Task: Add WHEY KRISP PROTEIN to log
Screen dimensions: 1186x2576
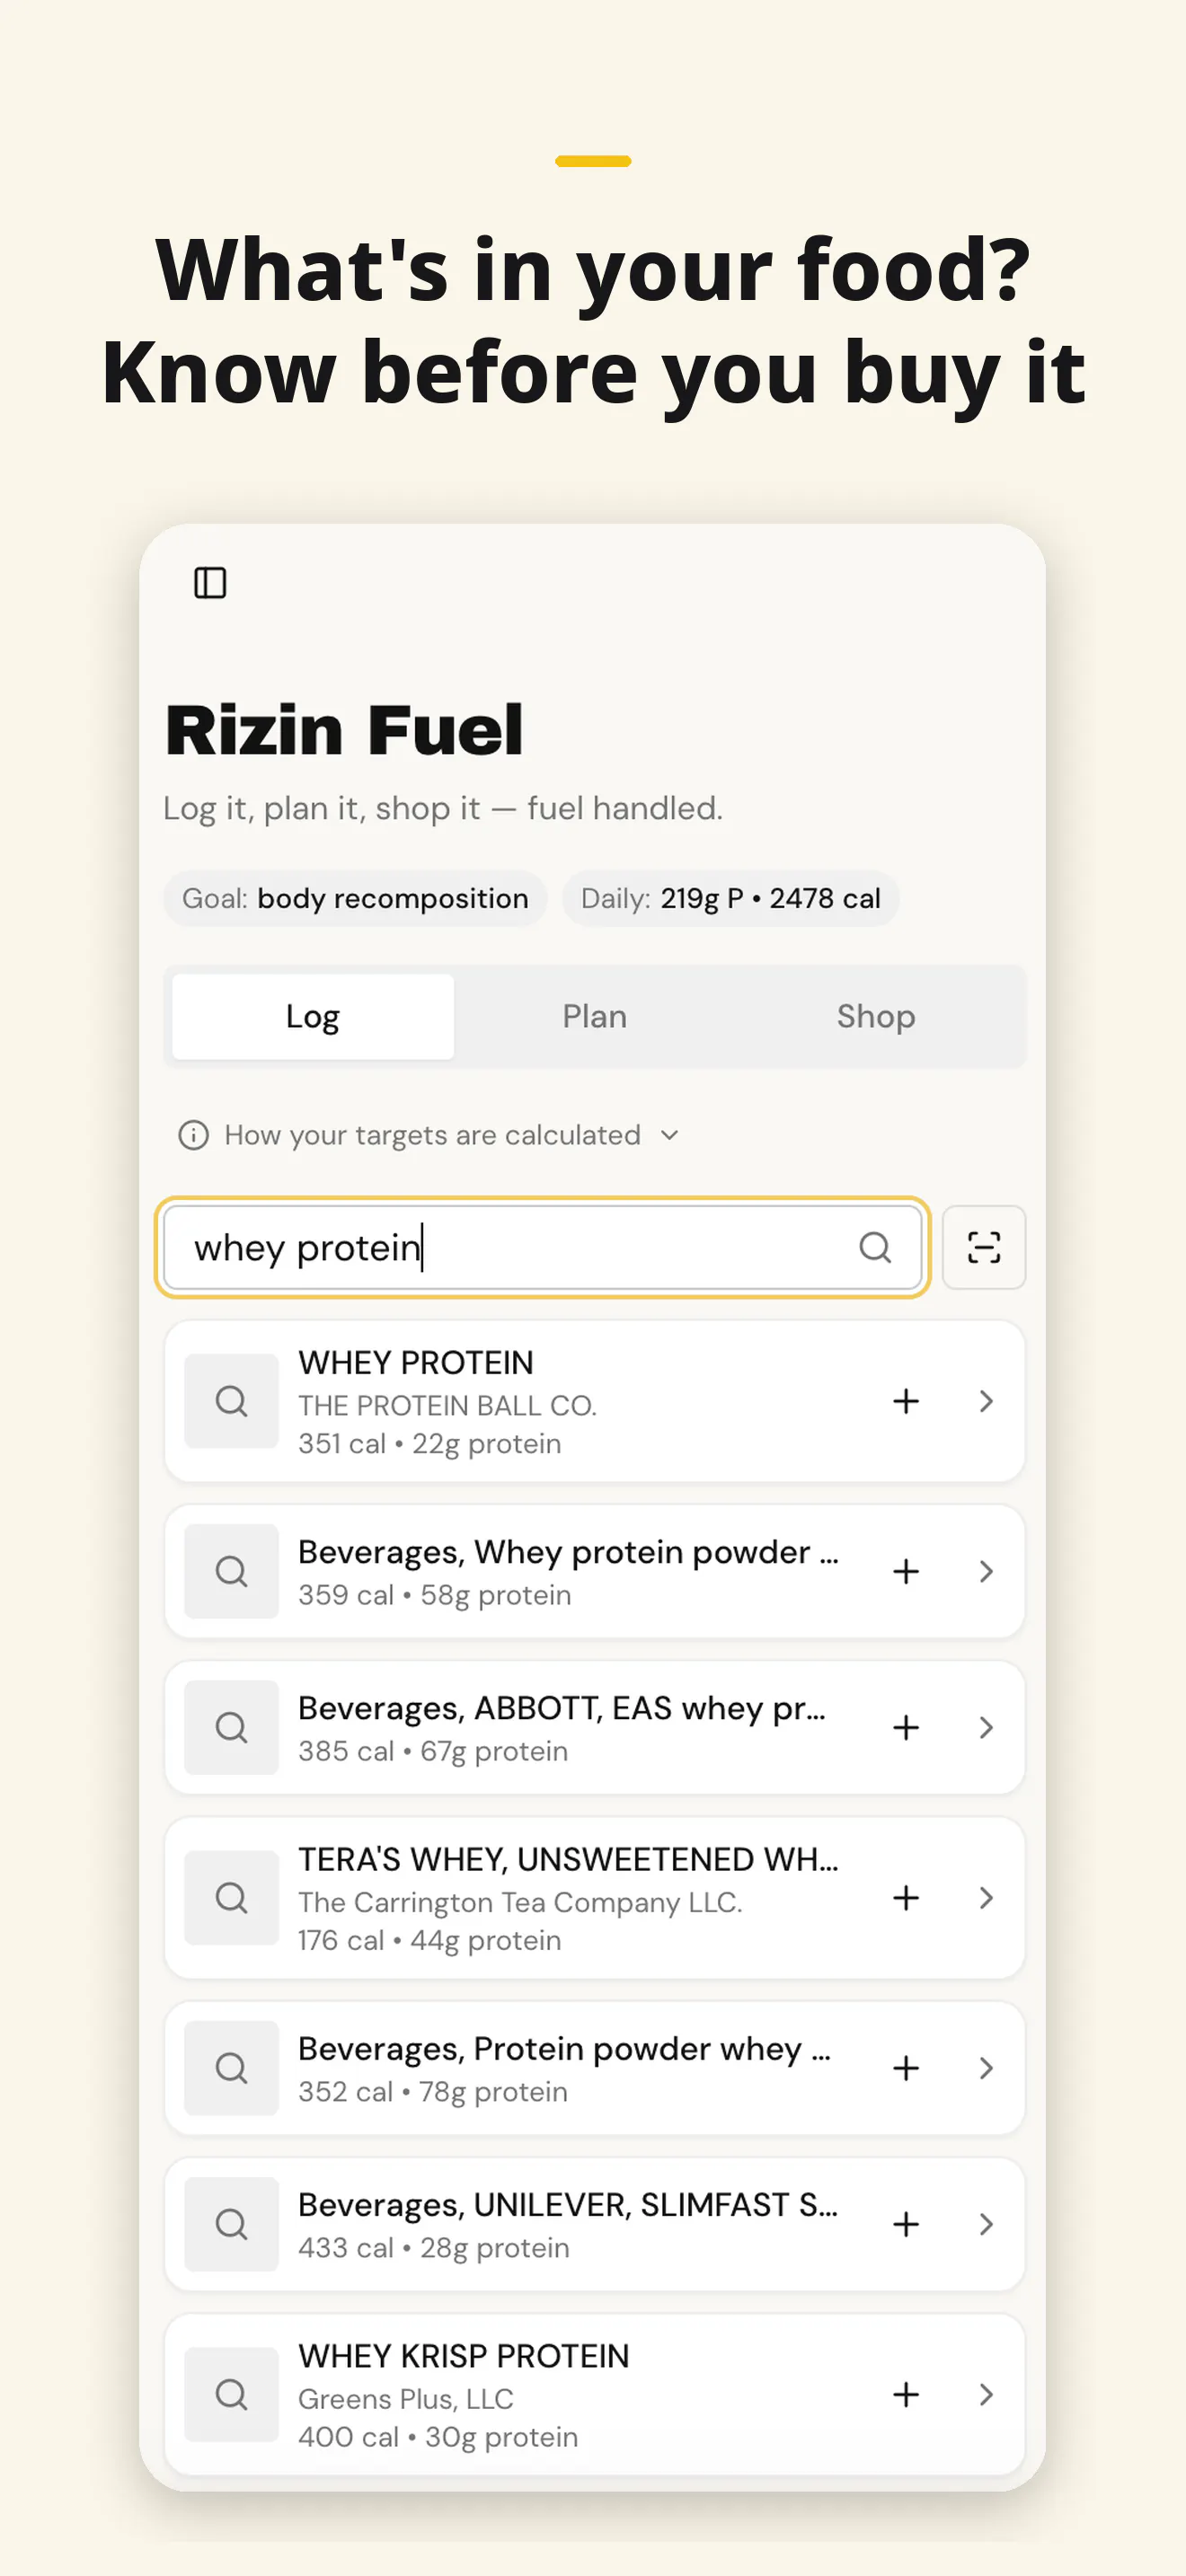Action: 906,2394
